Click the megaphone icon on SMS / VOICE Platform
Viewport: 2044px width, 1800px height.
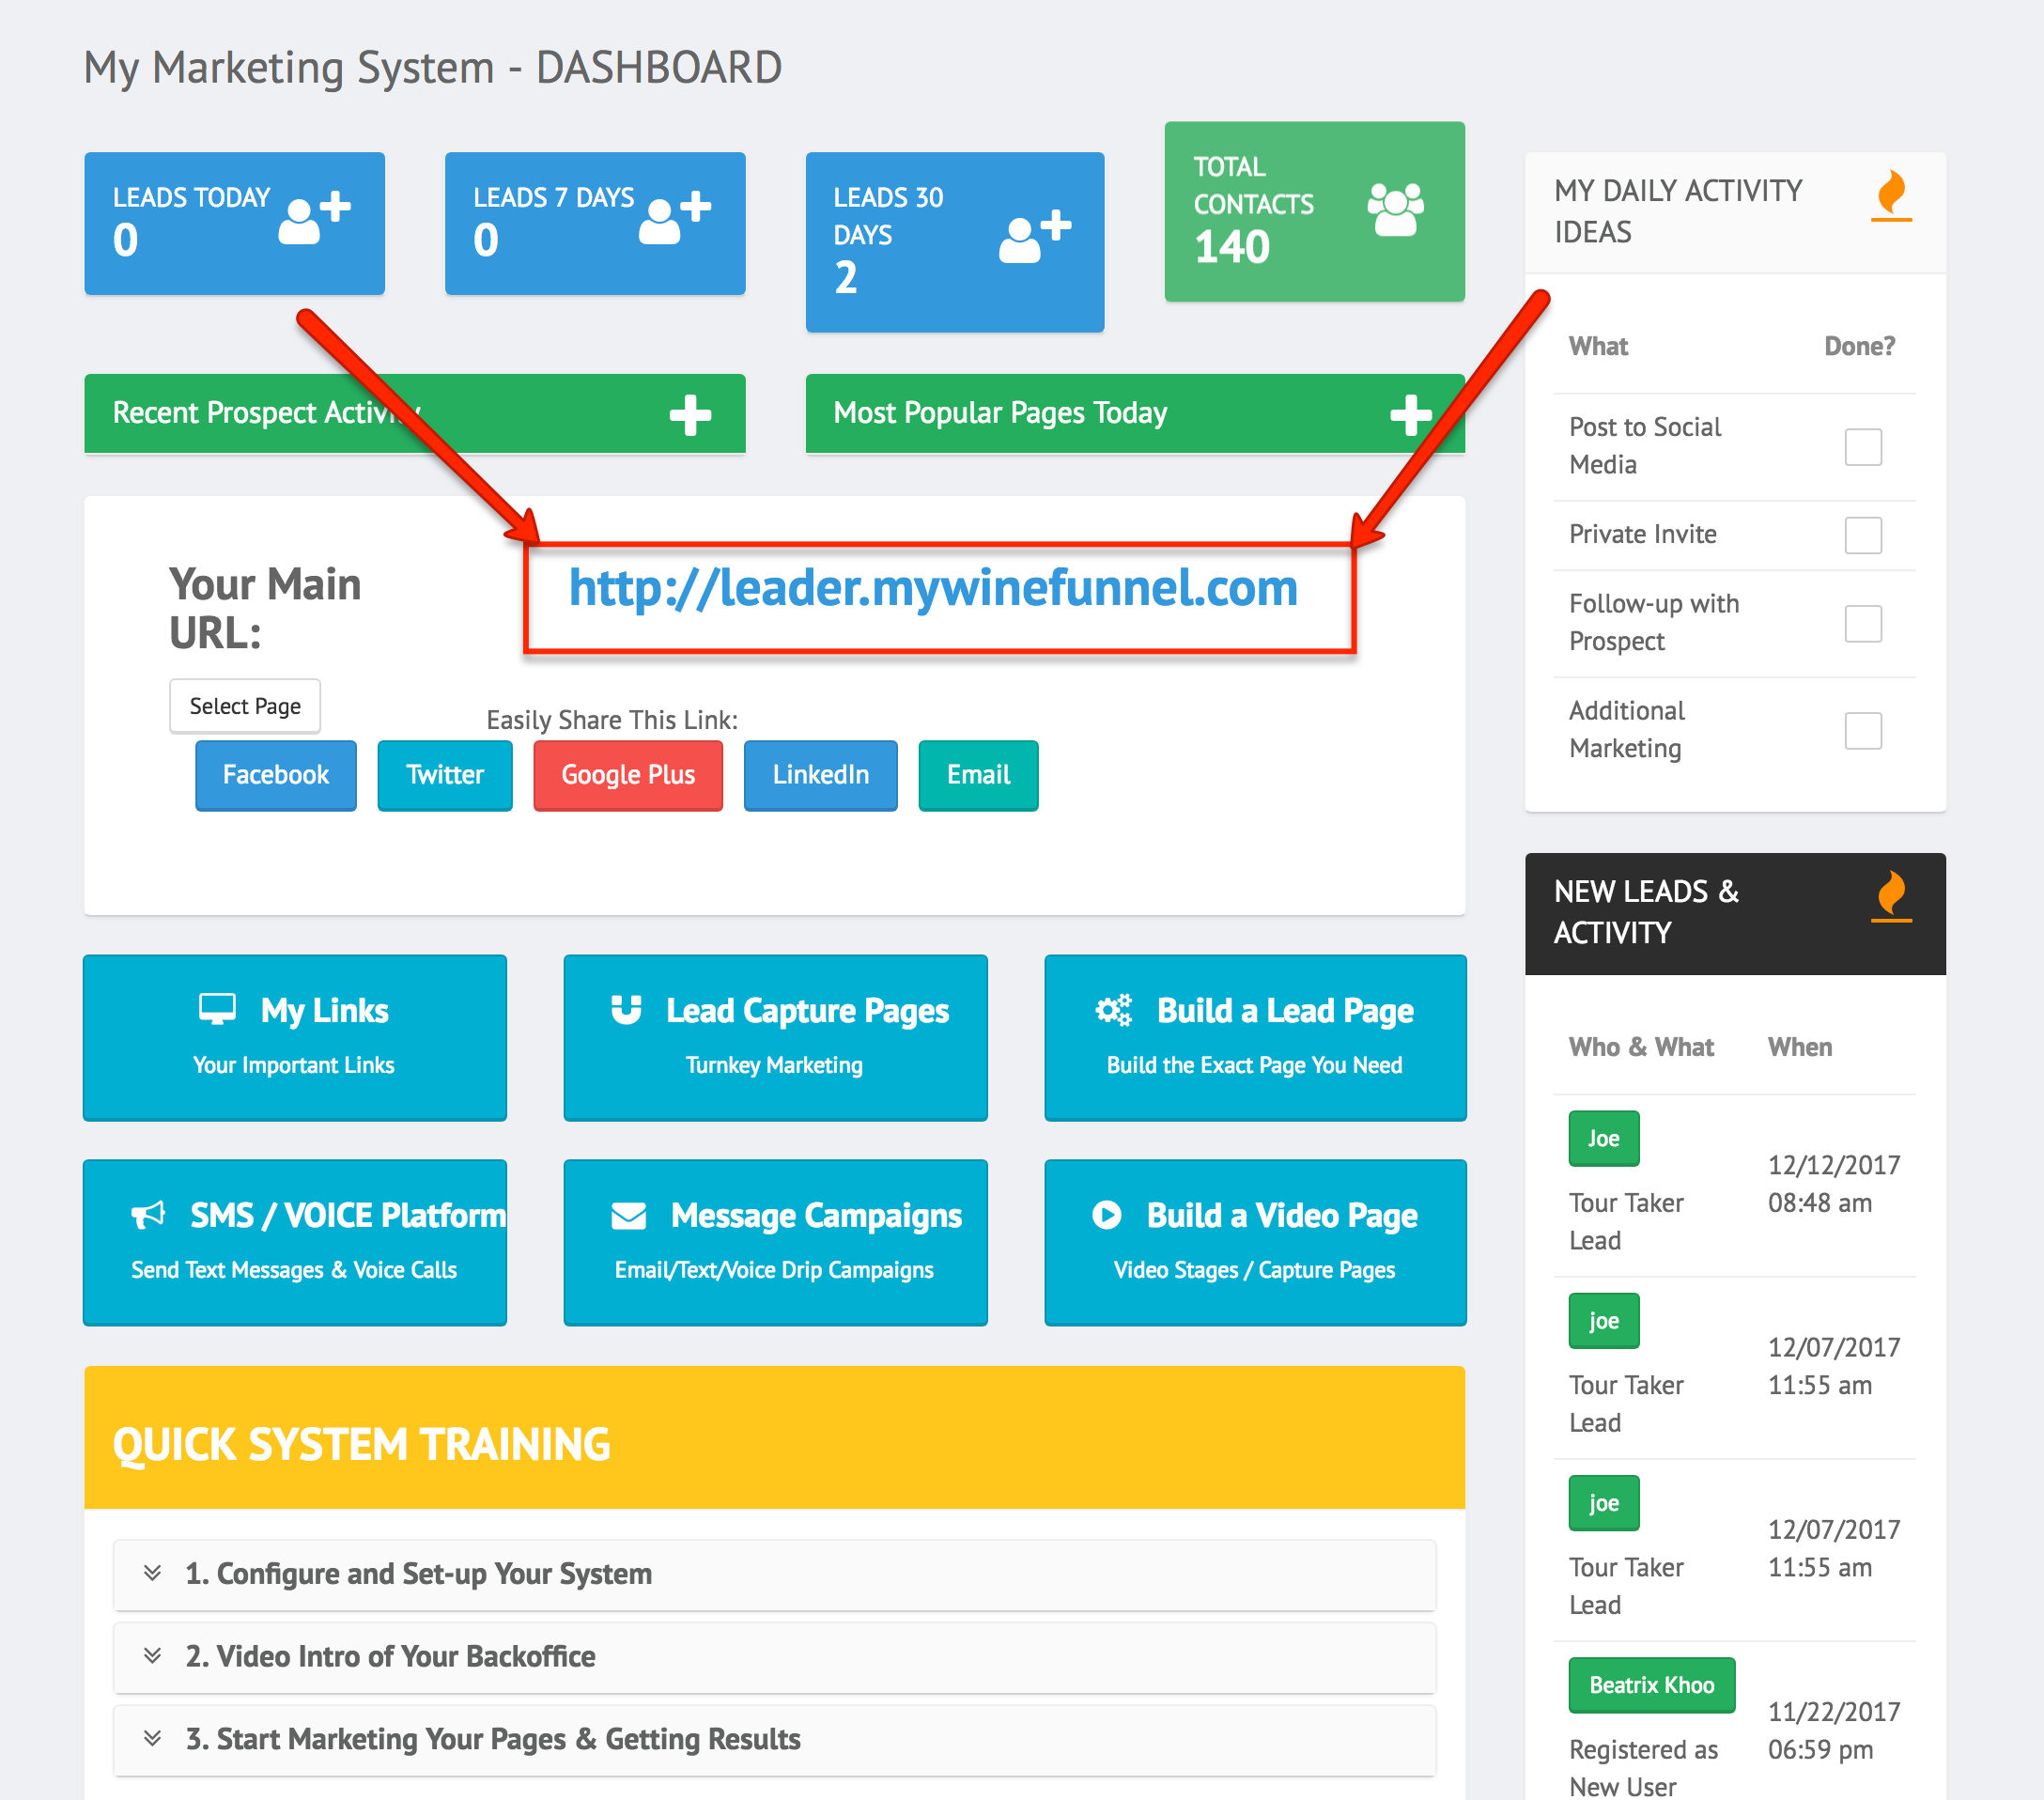(x=148, y=1215)
